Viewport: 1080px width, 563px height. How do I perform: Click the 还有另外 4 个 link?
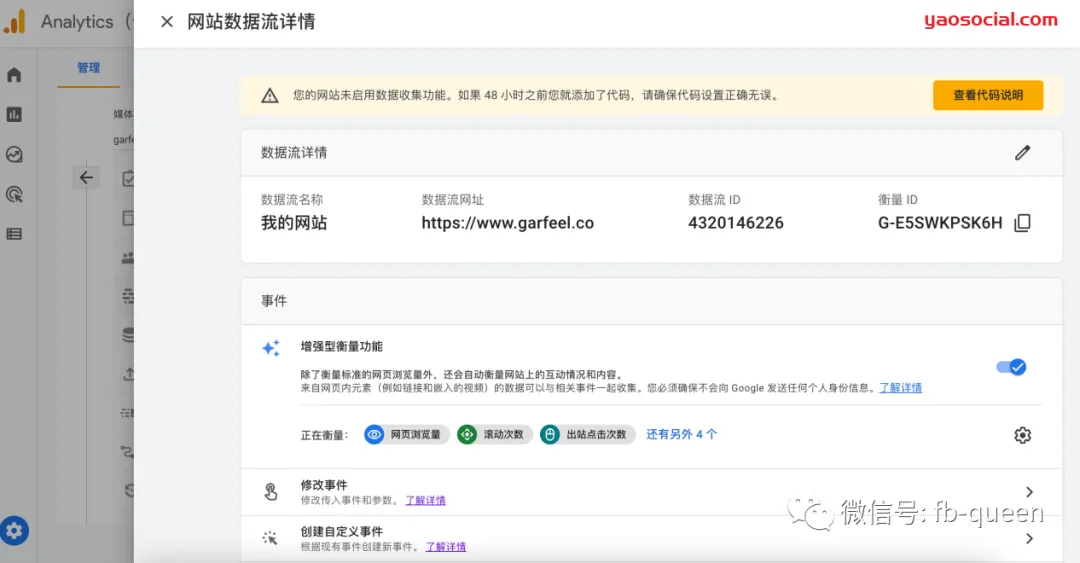681,434
